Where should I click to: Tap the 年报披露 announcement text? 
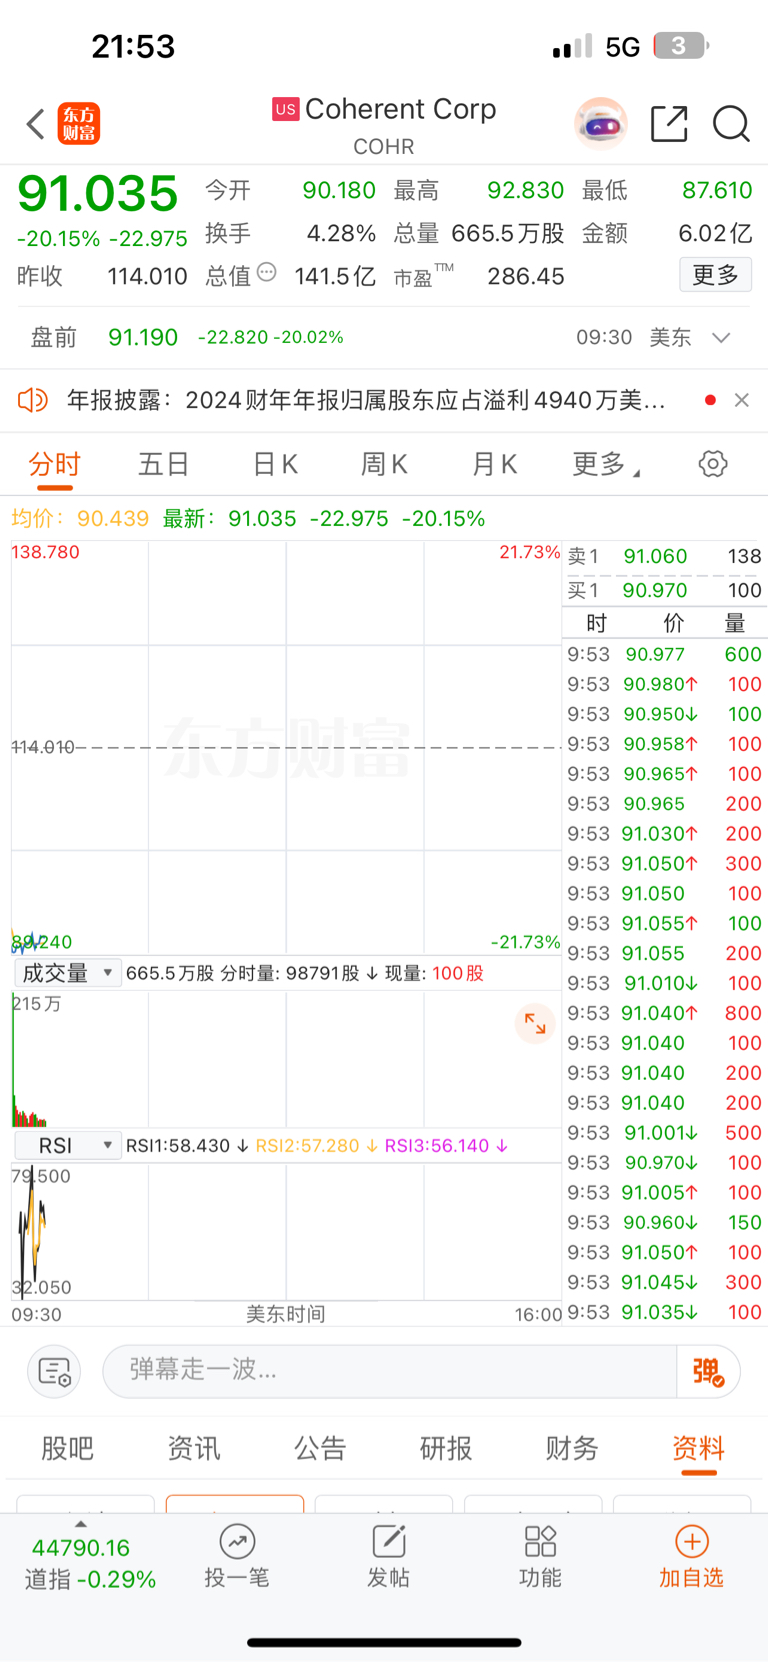(366, 400)
